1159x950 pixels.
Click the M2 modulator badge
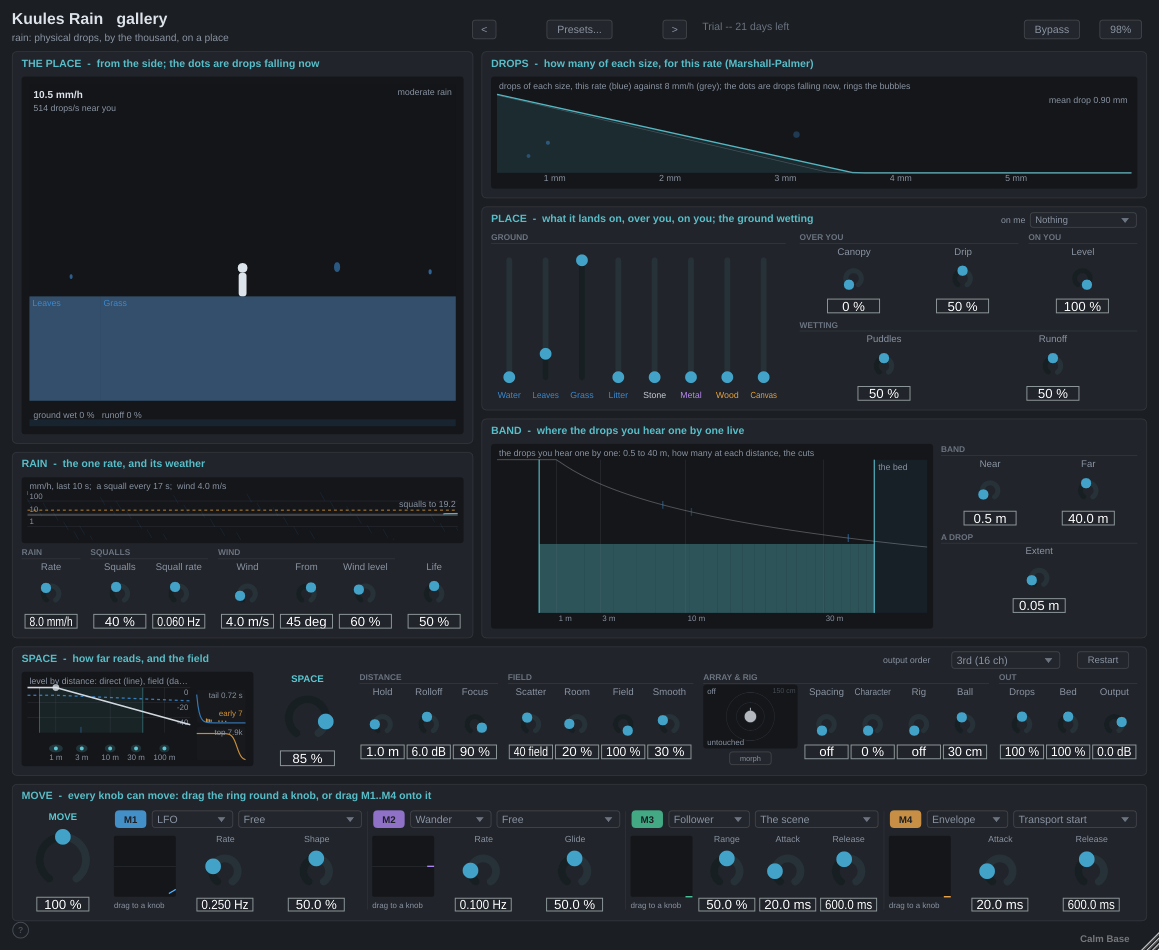[x=389, y=819]
